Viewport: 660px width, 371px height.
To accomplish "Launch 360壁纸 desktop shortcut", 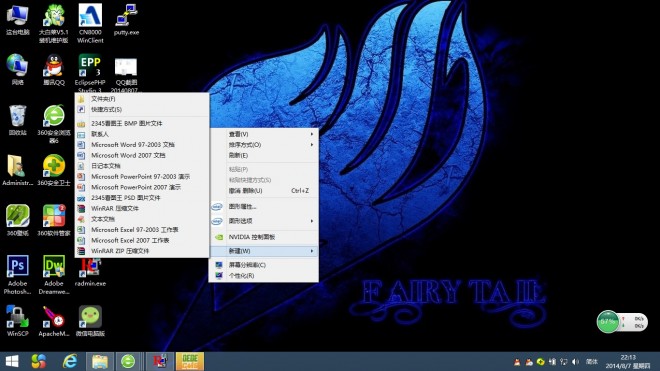I will [x=17, y=220].
